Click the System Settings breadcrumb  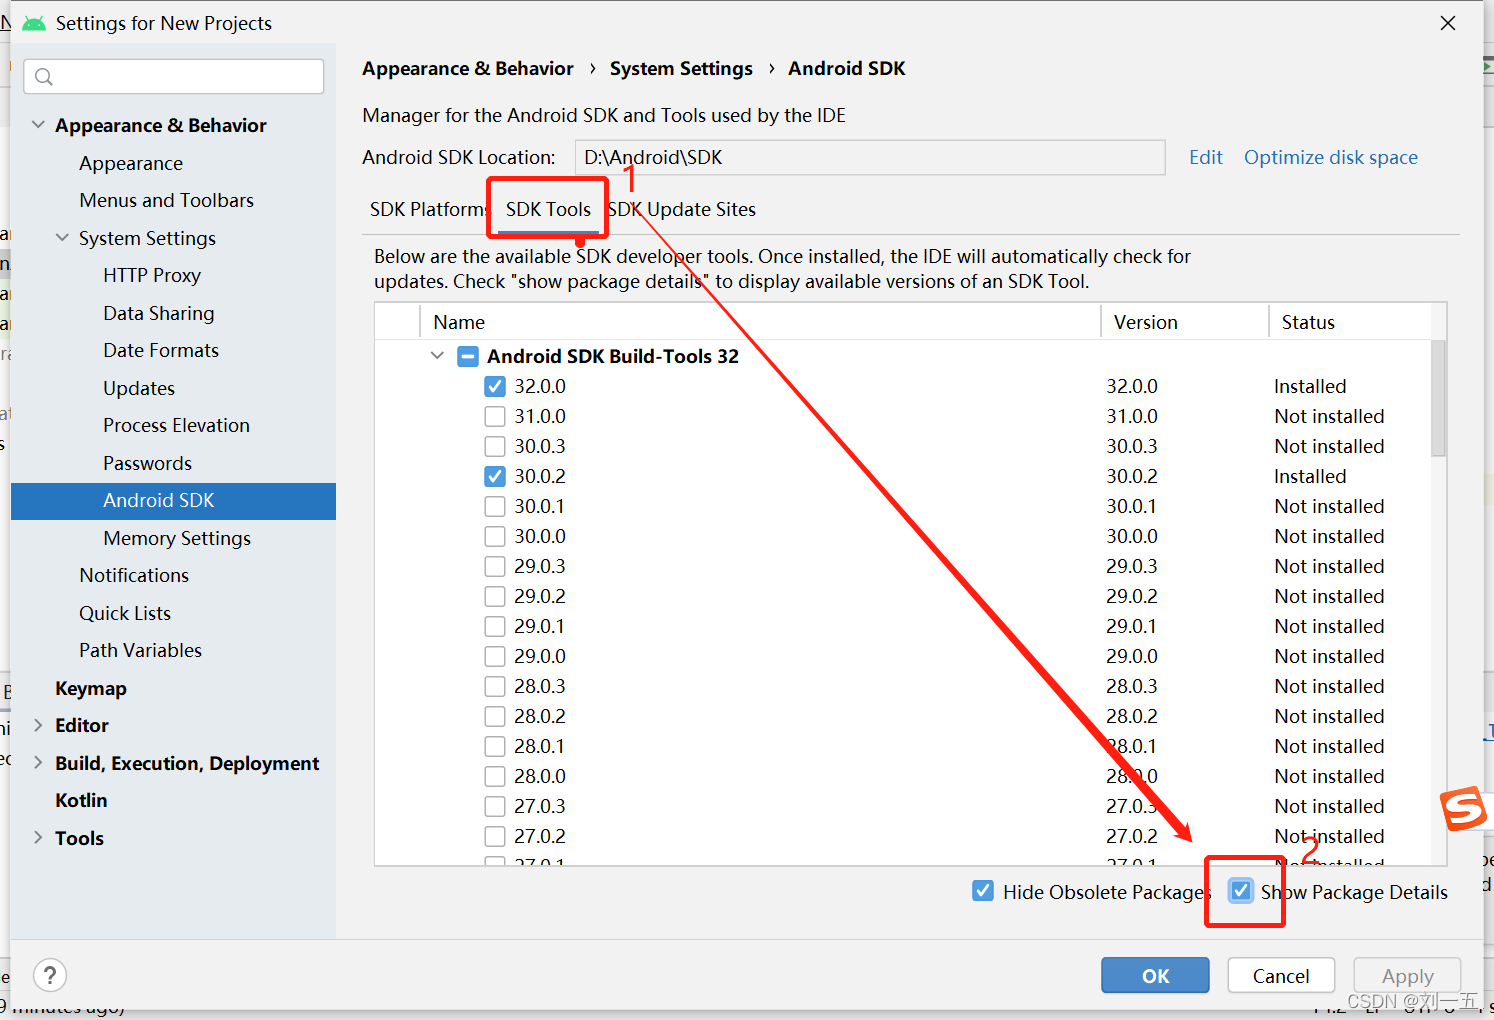tap(681, 68)
